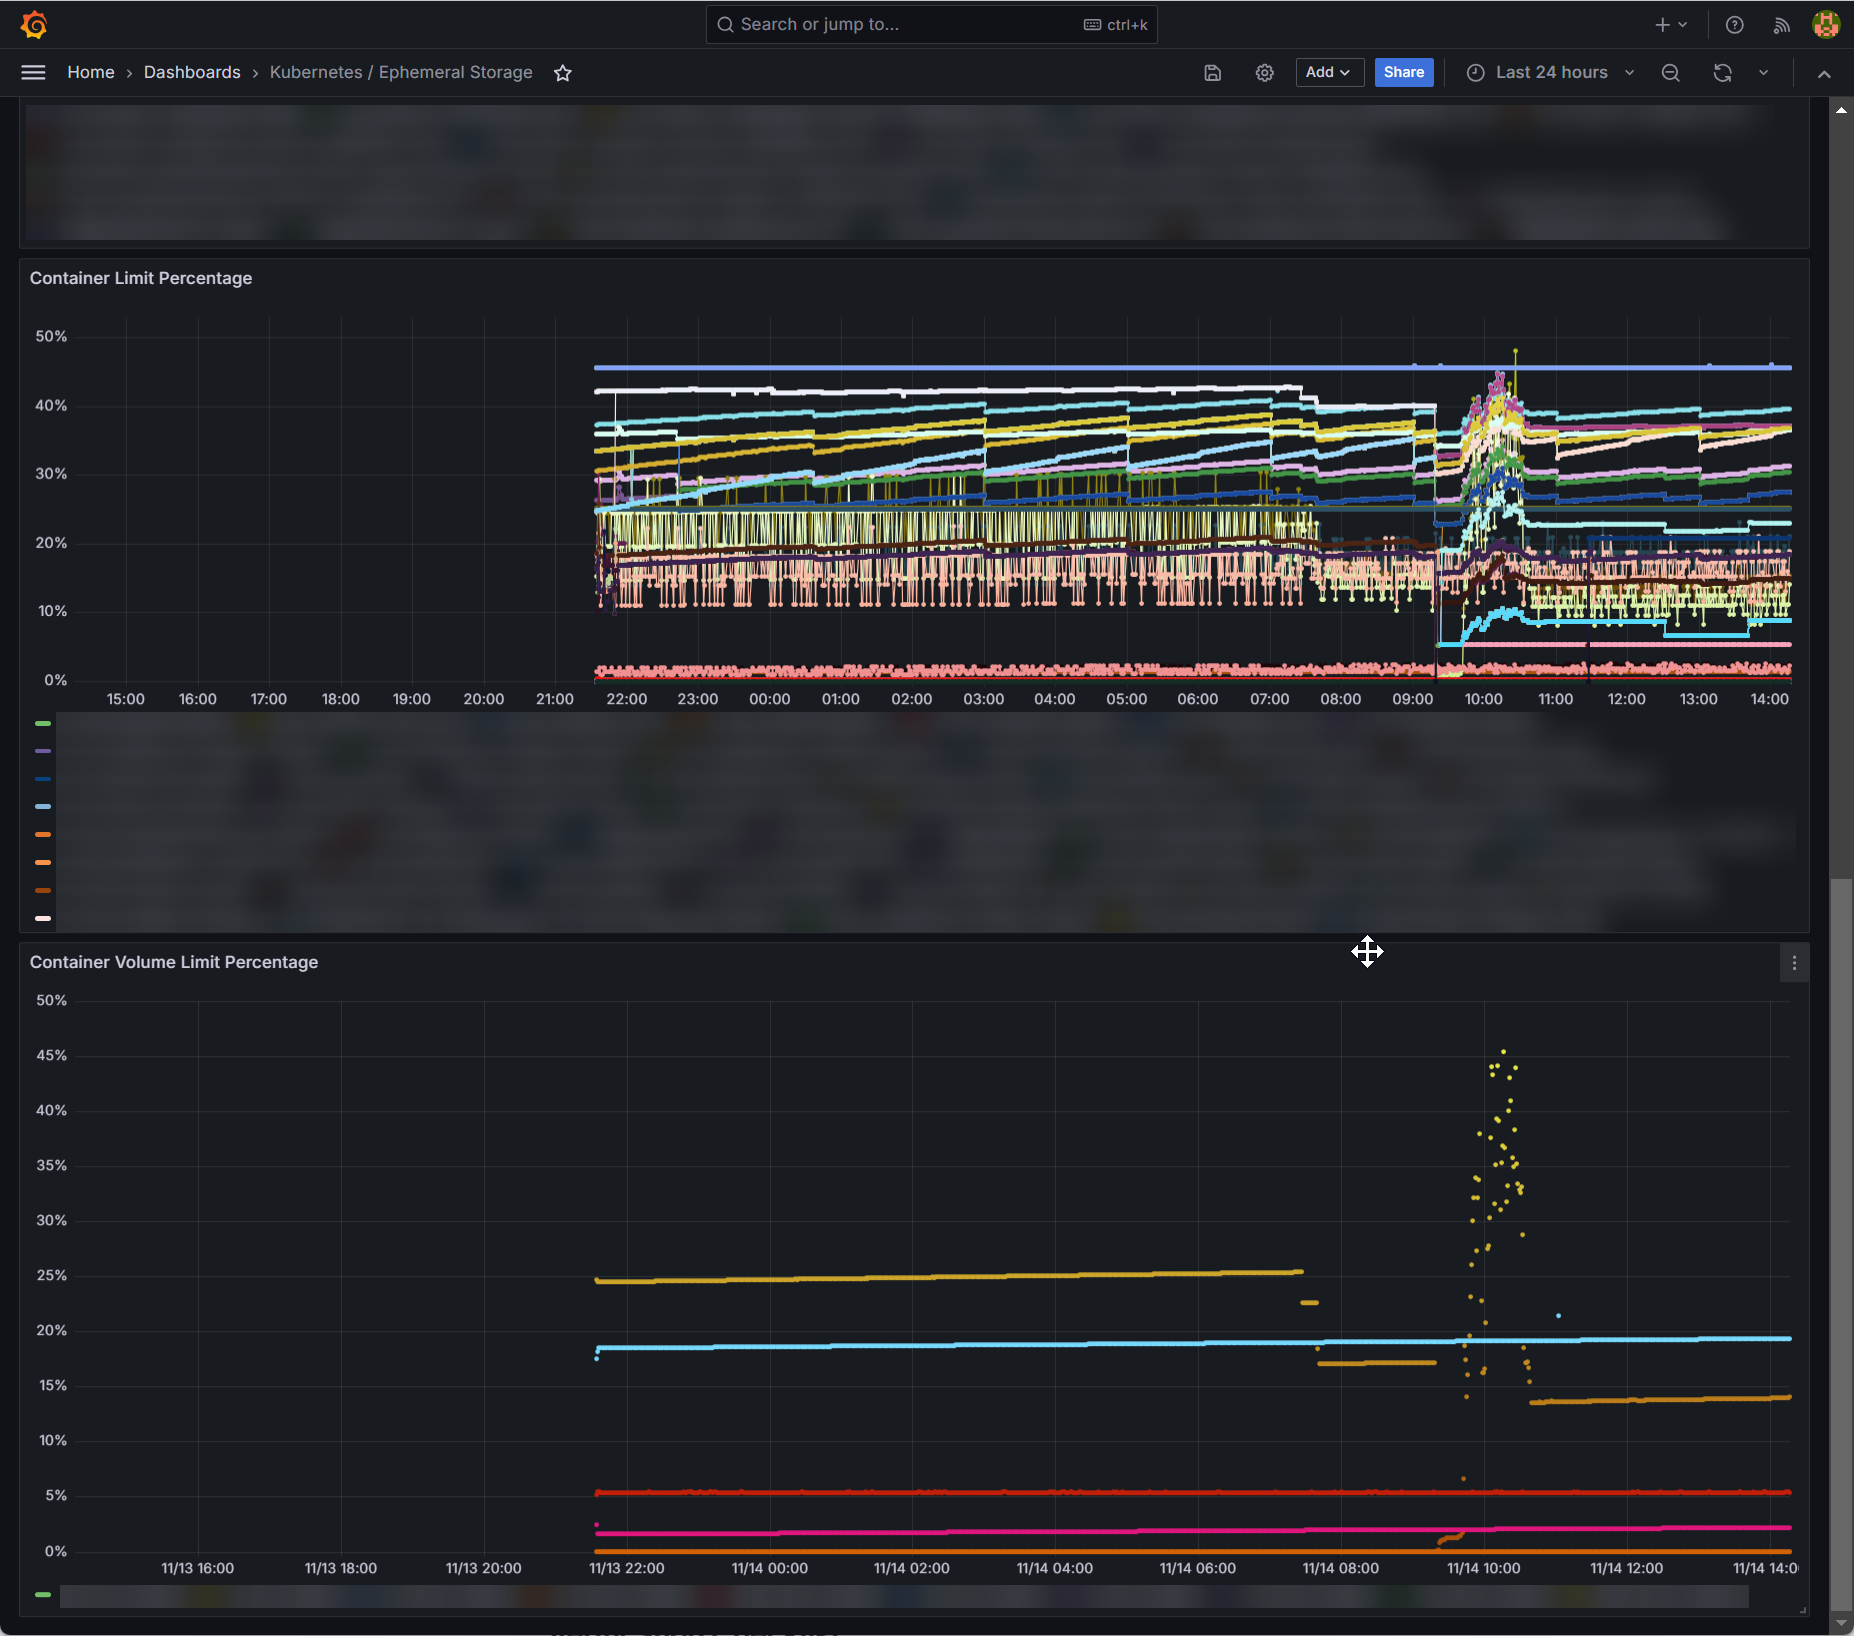This screenshot has height=1636, width=1854.
Task: Open the Last 24 hours time picker
Action: [x=1550, y=72]
